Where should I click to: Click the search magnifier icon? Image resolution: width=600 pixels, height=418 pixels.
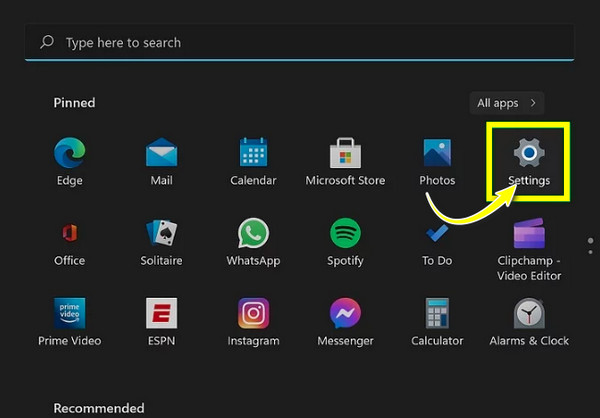(x=47, y=42)
